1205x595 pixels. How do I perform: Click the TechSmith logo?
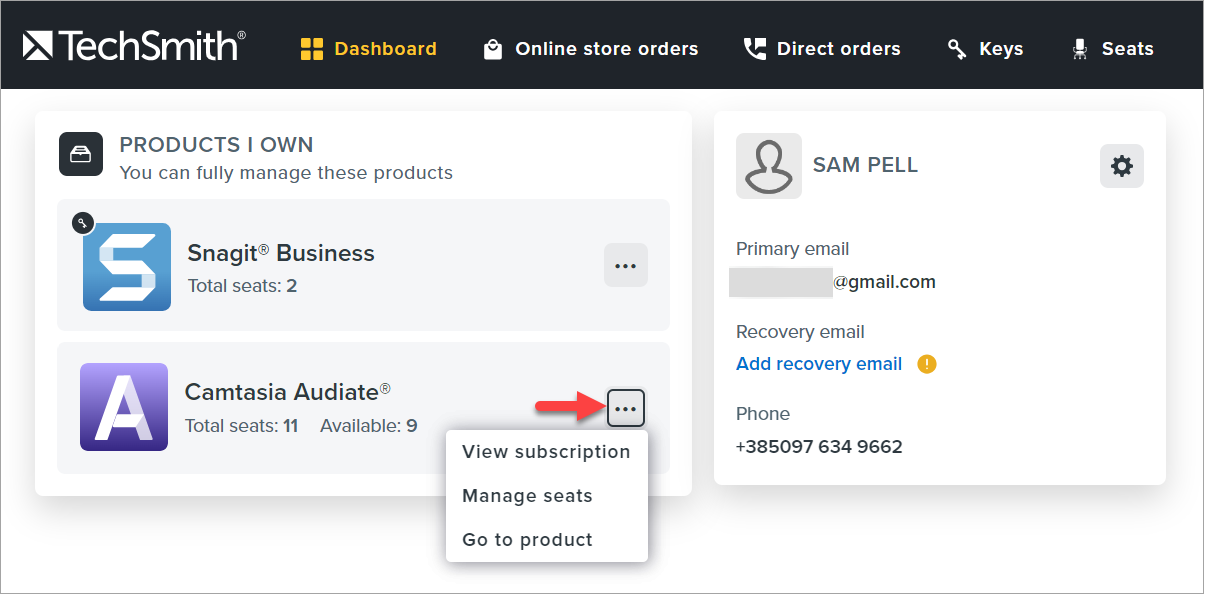pyautogui.click(x=134, y=46)
